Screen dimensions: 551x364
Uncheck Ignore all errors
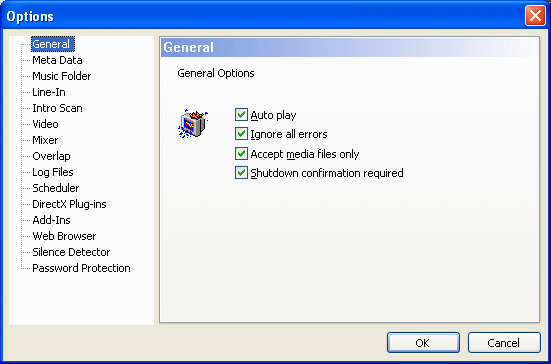click(241, 134)
